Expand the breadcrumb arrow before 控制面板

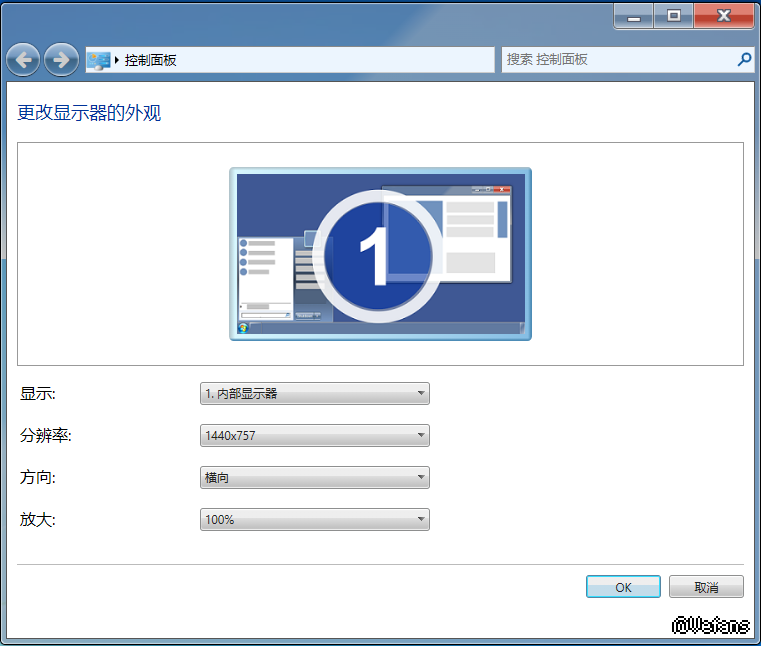[117, 60]
